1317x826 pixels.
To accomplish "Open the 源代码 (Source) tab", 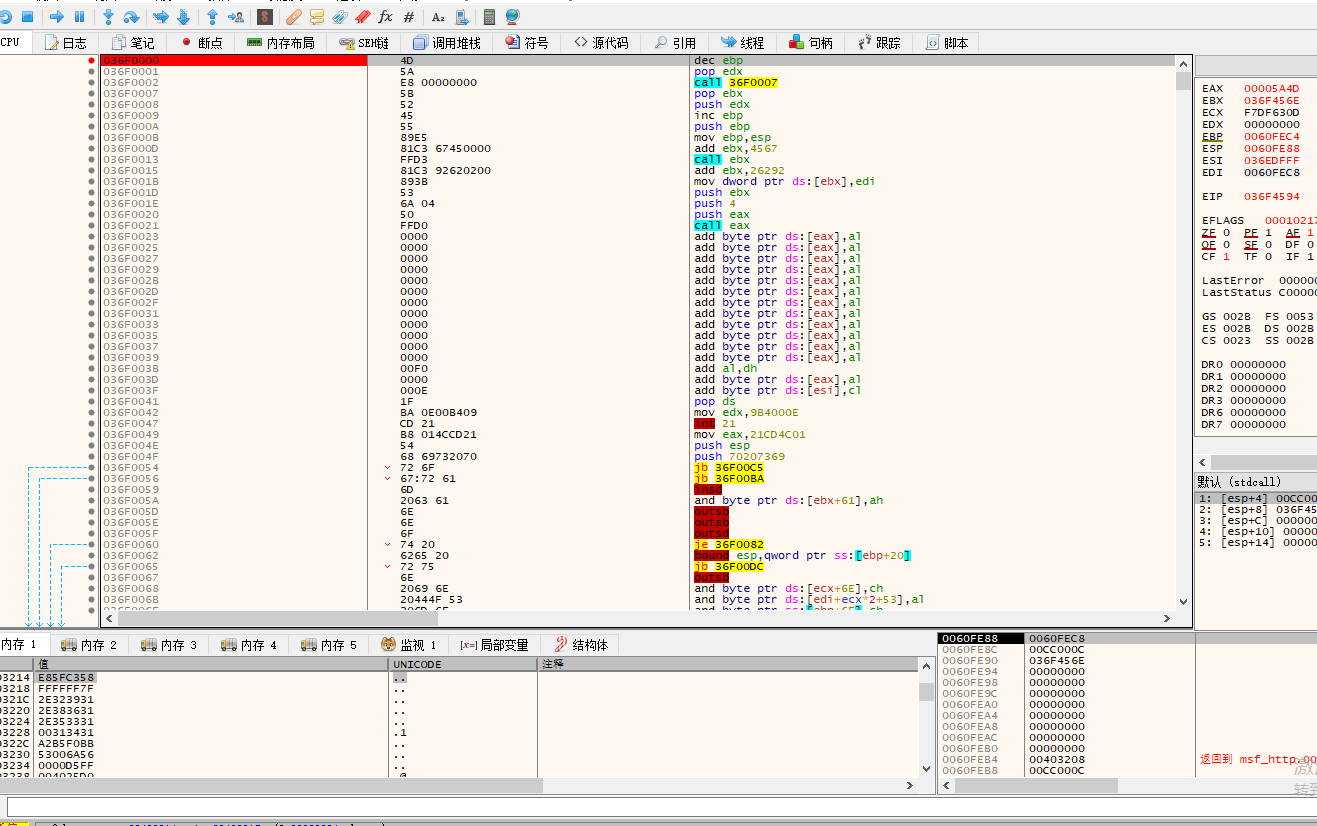I will [601, 43].
